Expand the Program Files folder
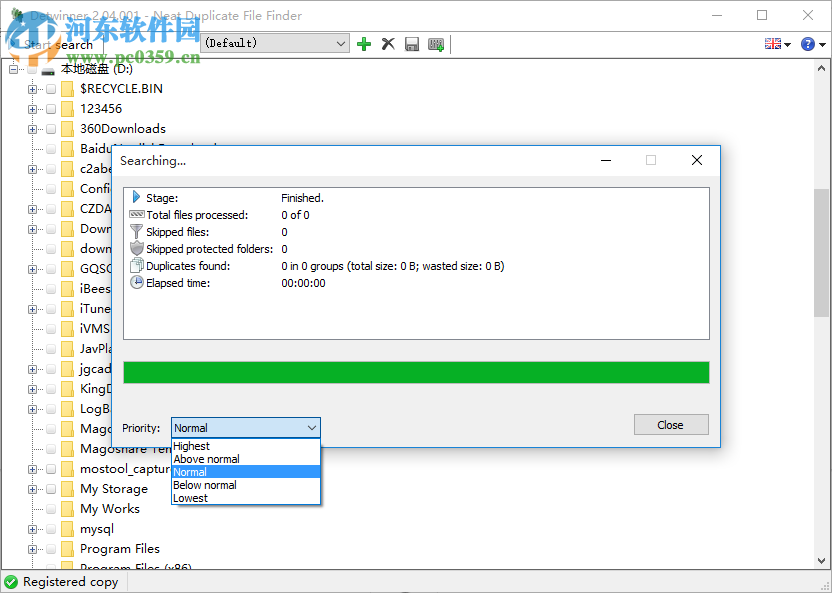The height and width of the screenshot is (593, 832). [32, 549]
